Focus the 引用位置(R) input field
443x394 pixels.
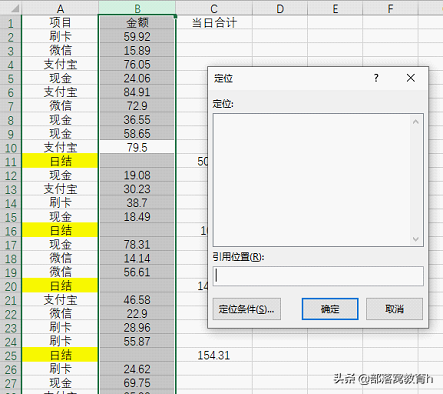coord(318,276)
